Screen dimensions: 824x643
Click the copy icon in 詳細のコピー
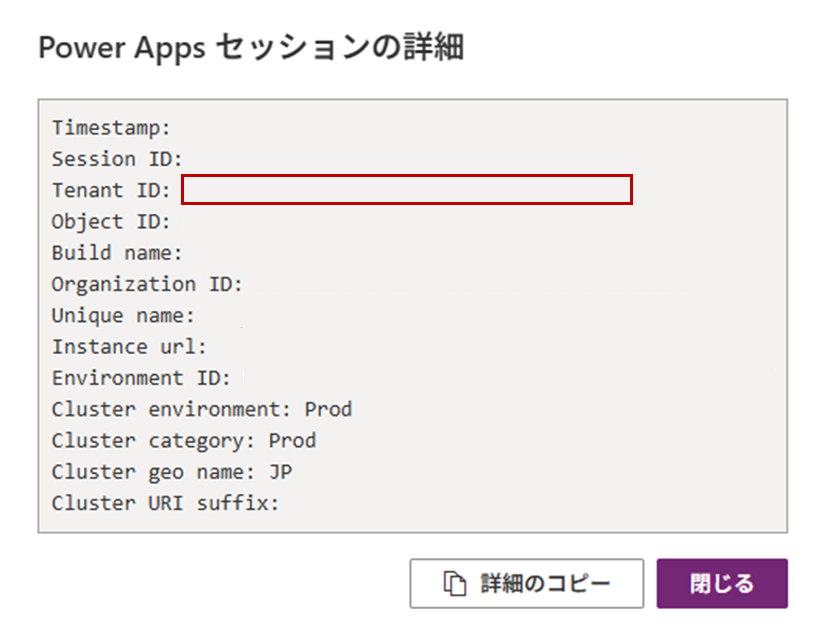coord(455,583)
